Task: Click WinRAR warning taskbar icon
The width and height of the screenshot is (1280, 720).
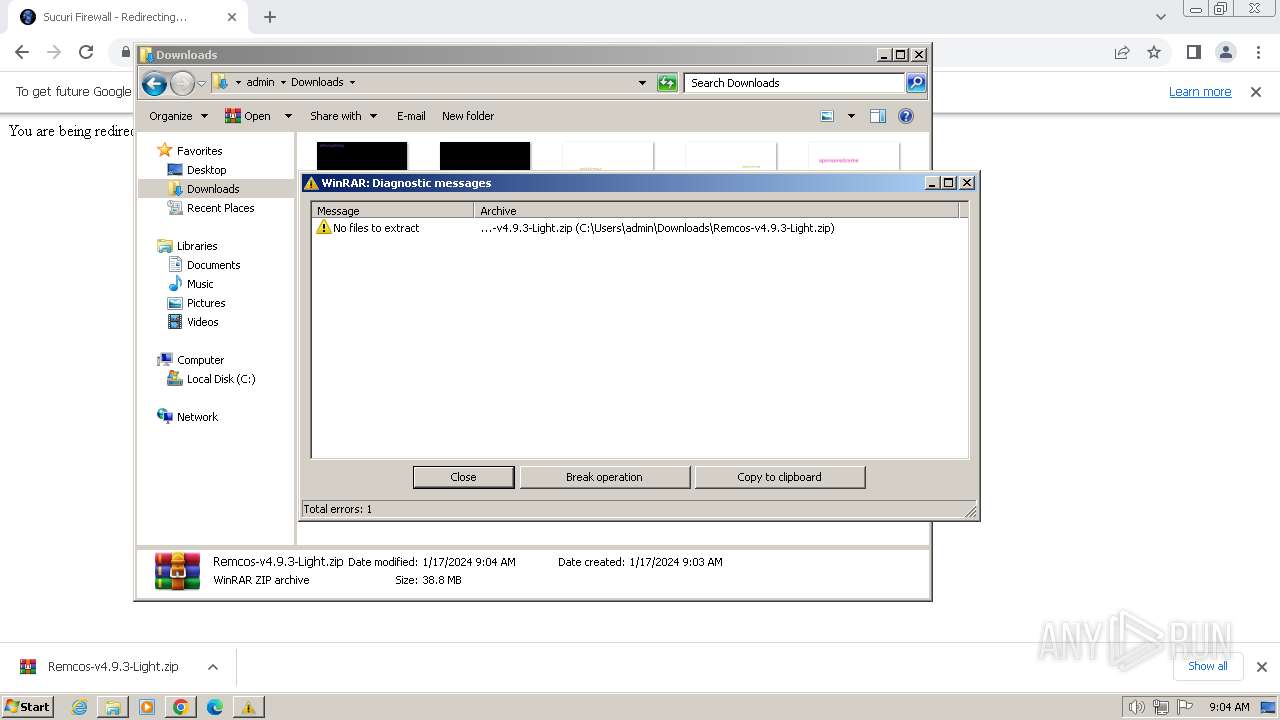Action: 248,707
